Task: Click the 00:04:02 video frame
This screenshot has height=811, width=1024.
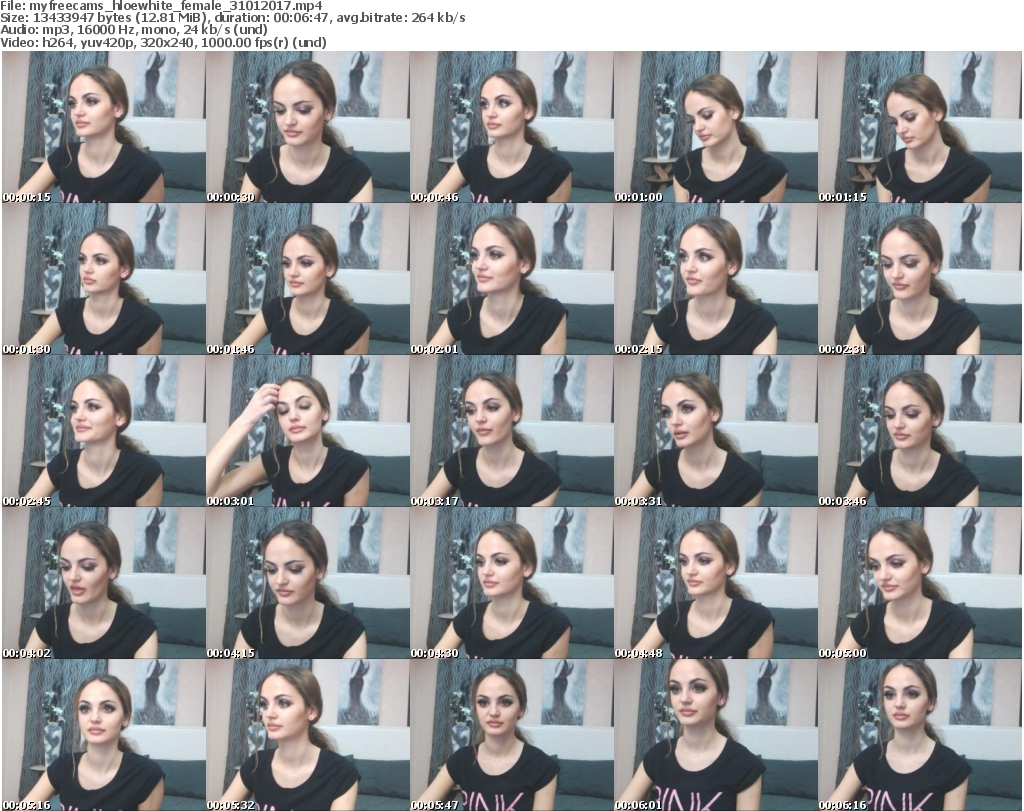Action: coord(103,582)
